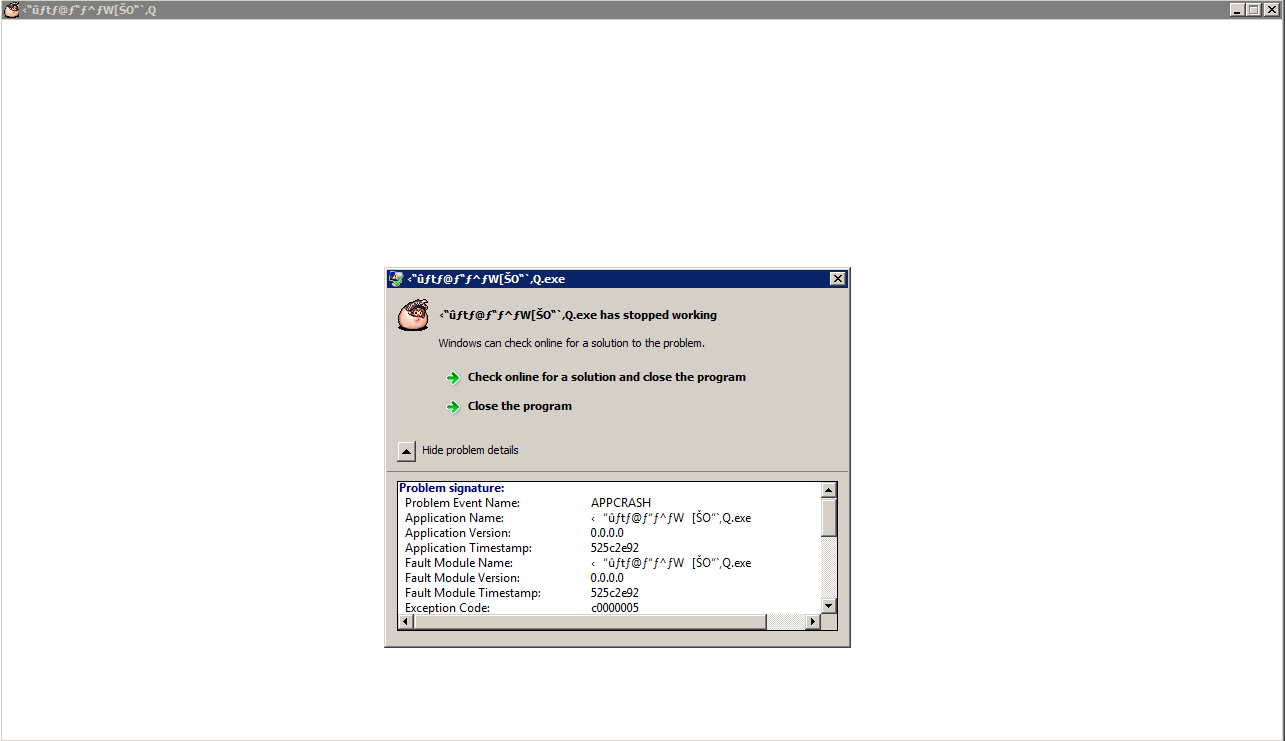This screenshot has width=1285, height=741.
Task: Click the large crashed application icon in dialog
Action: pyautogui.click(x=413, y=315)
